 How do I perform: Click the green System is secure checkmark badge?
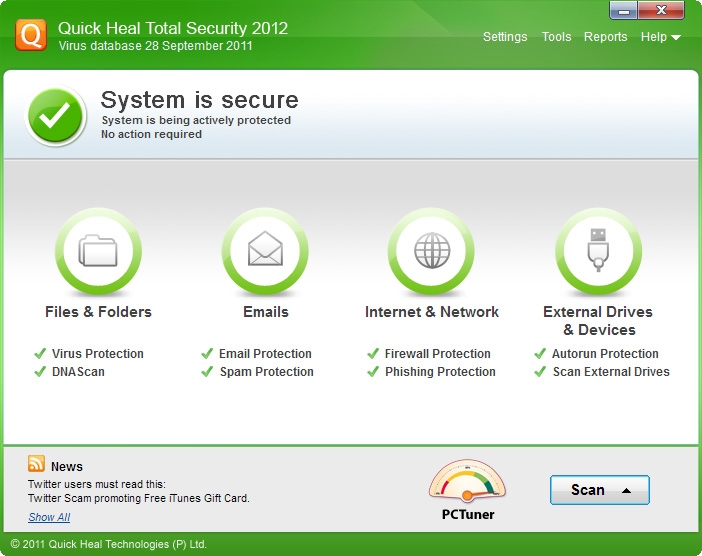(x=56, y=115)
